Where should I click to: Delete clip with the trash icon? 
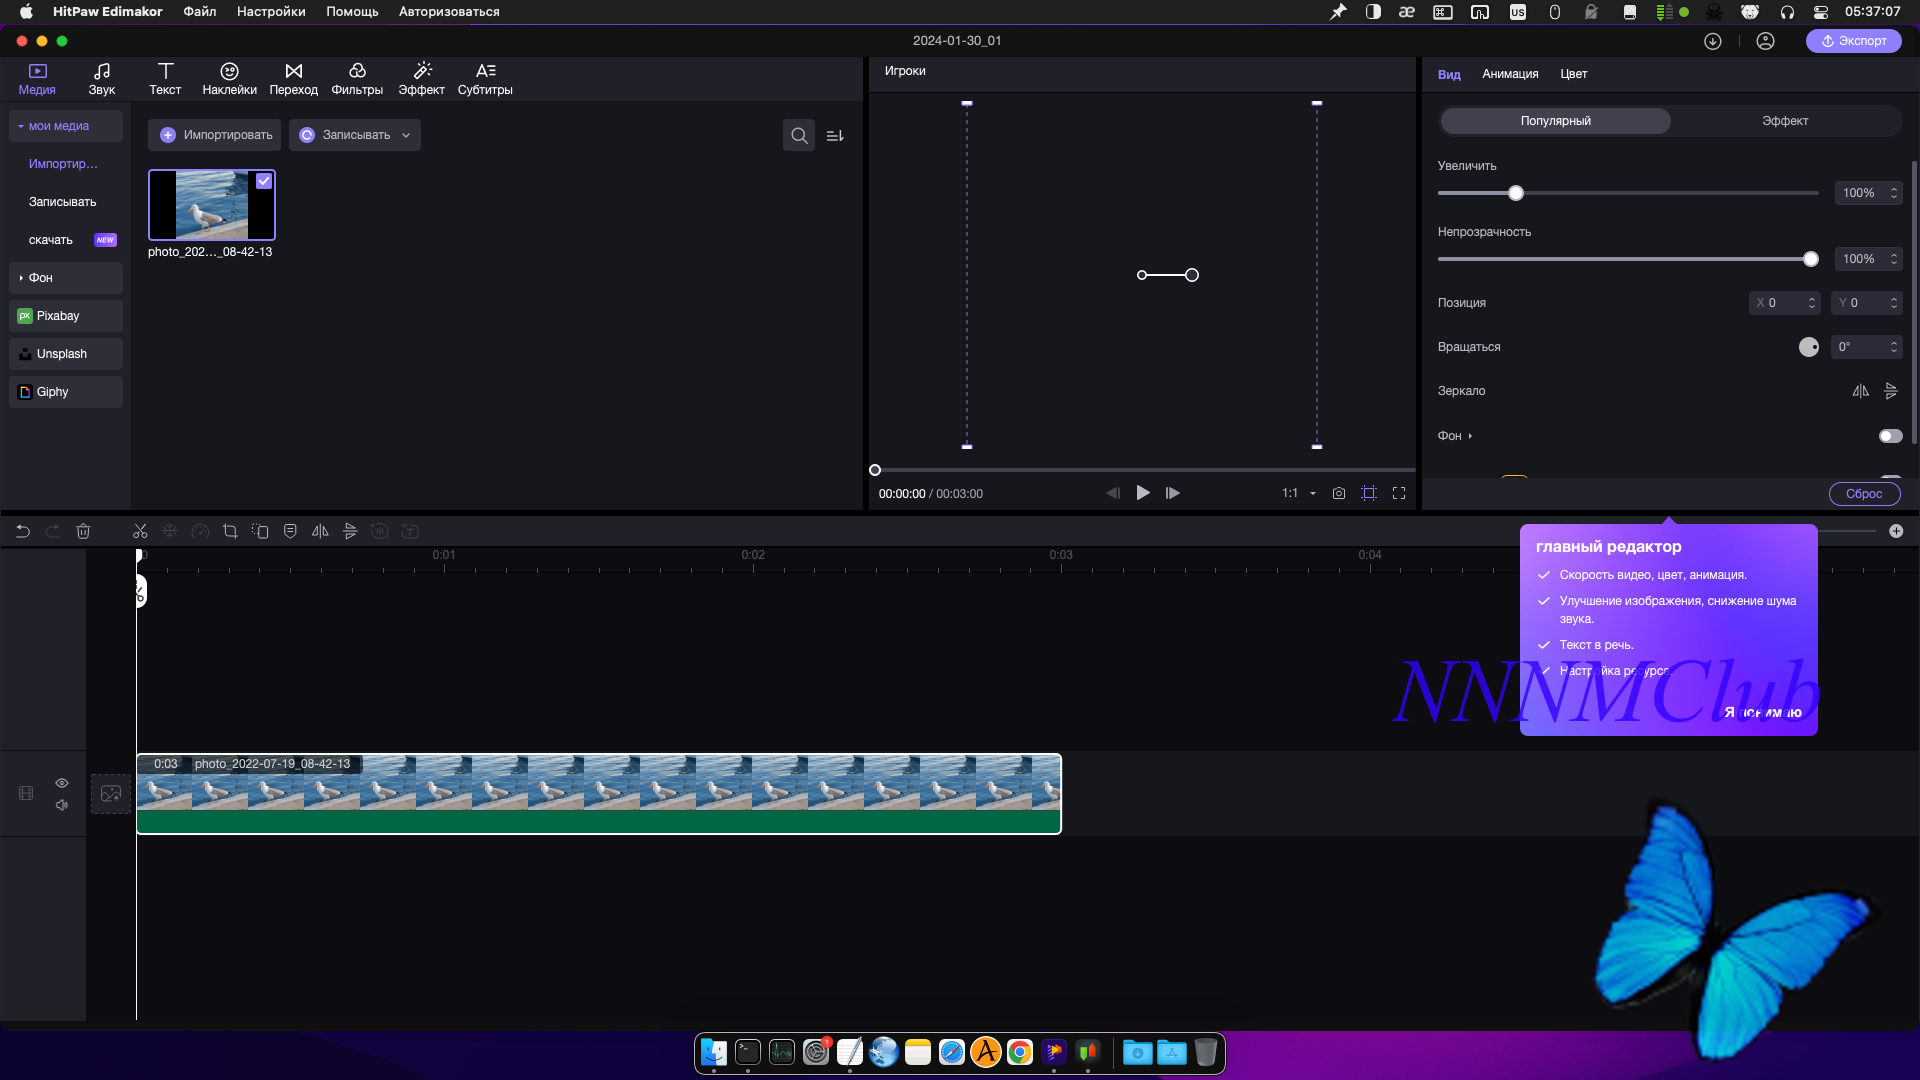pyautogui.click(x=83, y=531)
